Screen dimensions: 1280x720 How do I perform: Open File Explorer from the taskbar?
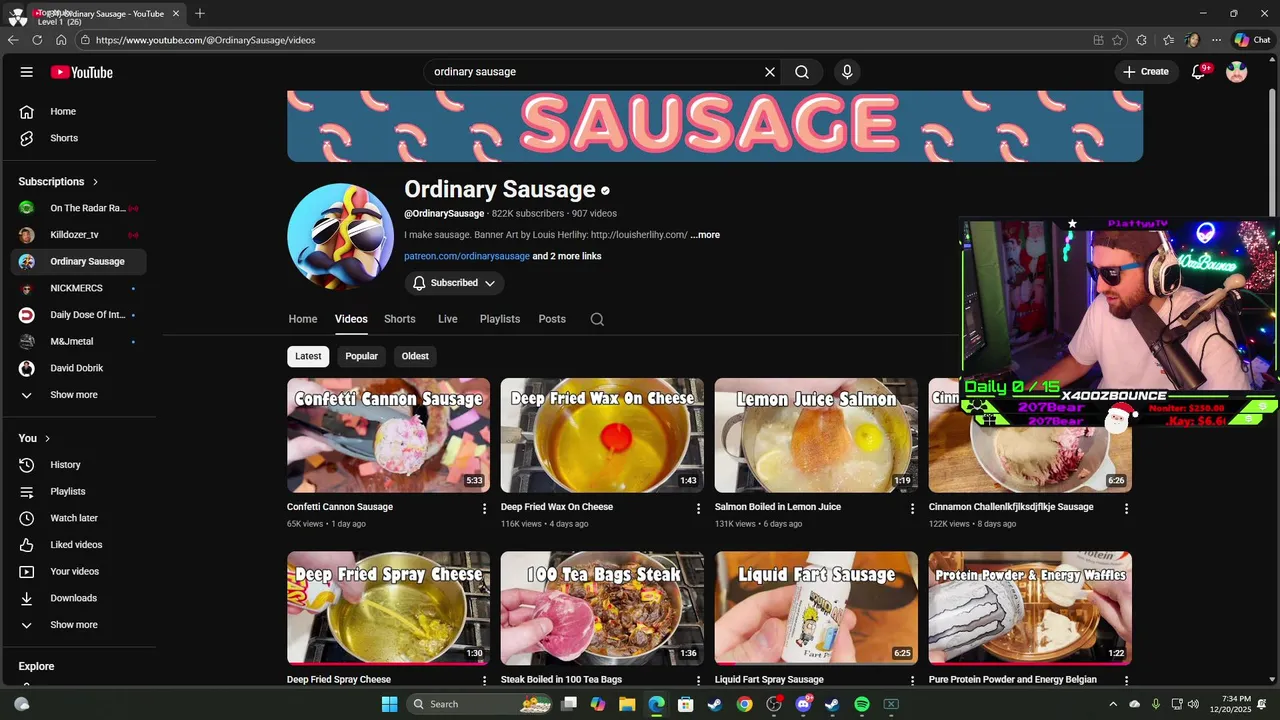627,704
